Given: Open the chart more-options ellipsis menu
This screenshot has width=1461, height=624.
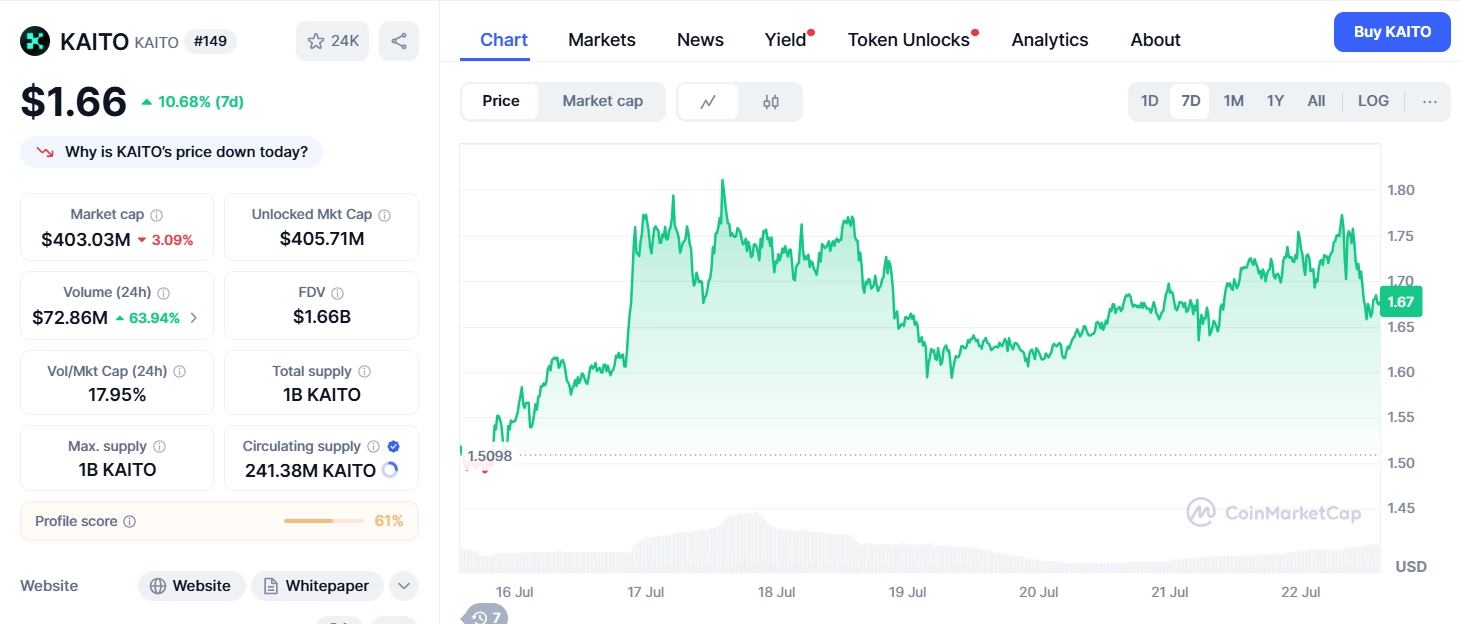Looking at the screenshot, I should click(1430, 101).
